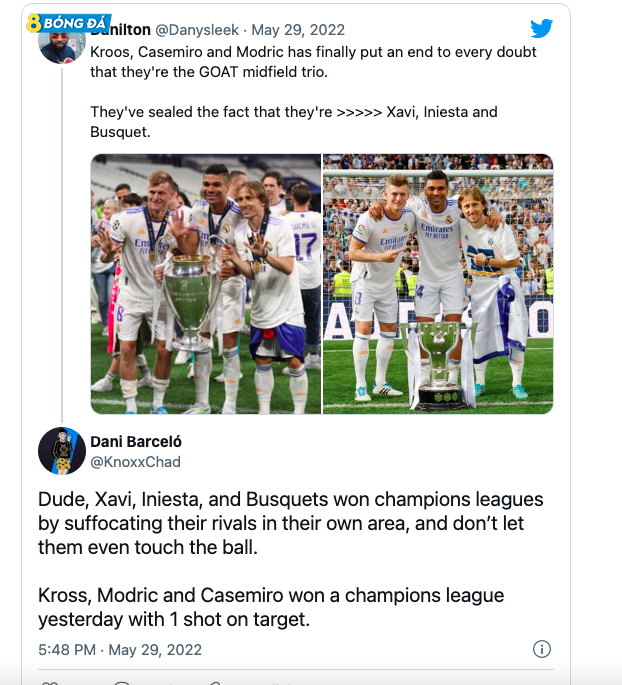Click the partially visible reply bubble icon
The width and height of the screenshot is (622, 685).
pos(122,682)
